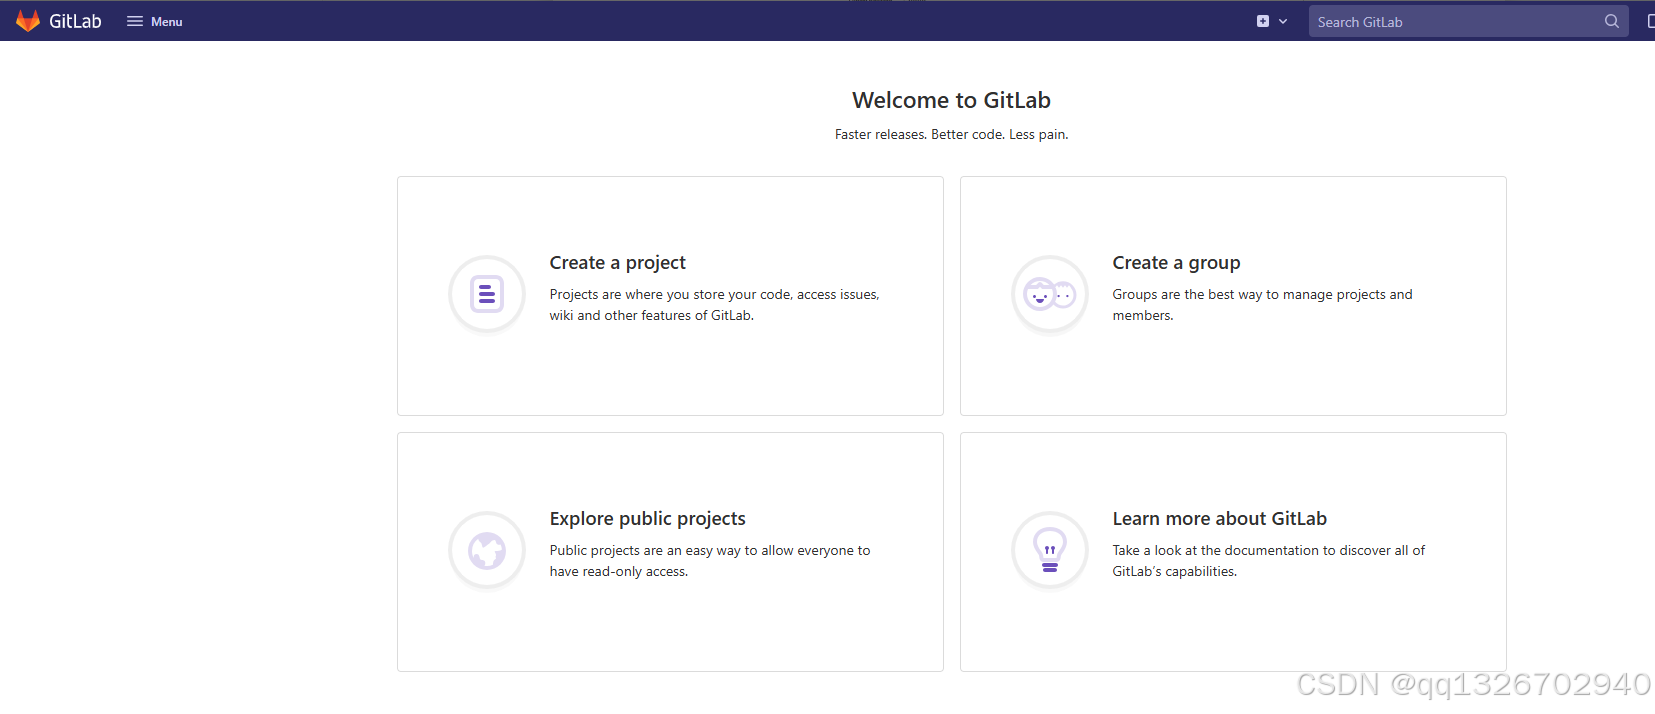The height and width of the screenshot is (714, 1655).
Task: Click the GitLab fox logo icon
Action: point(28,21)
